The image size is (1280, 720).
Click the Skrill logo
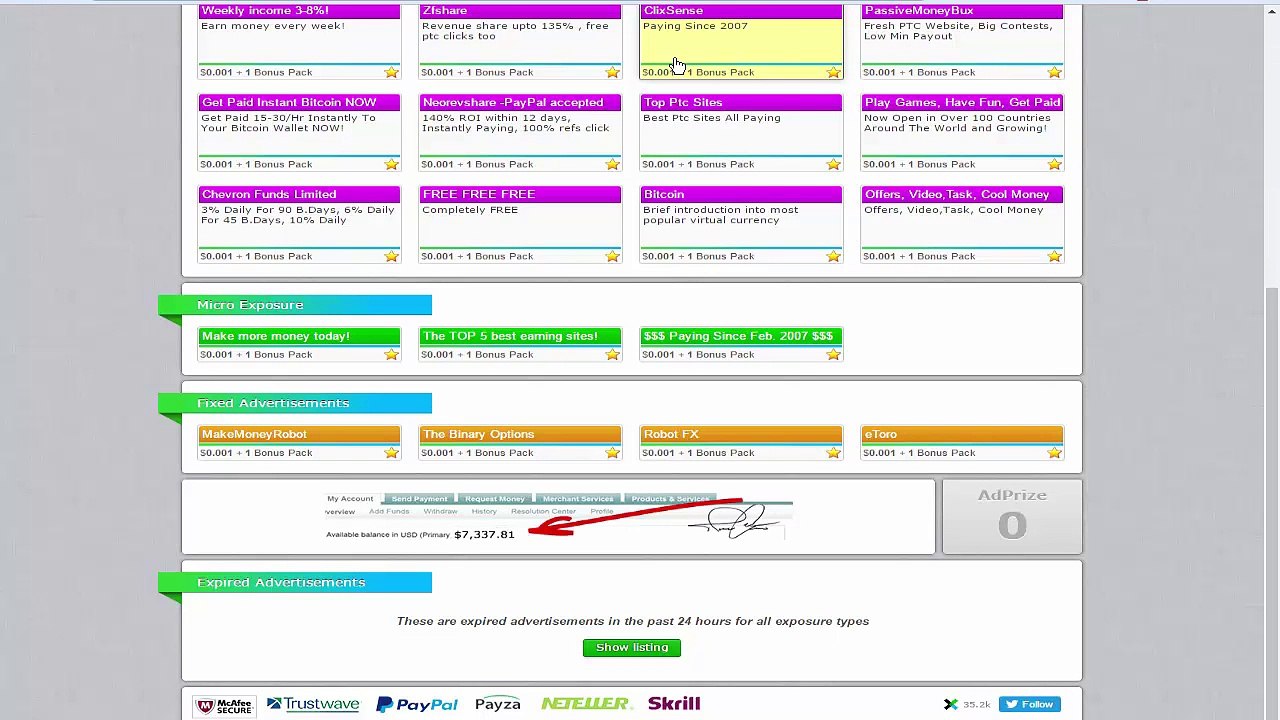[674, 704]
